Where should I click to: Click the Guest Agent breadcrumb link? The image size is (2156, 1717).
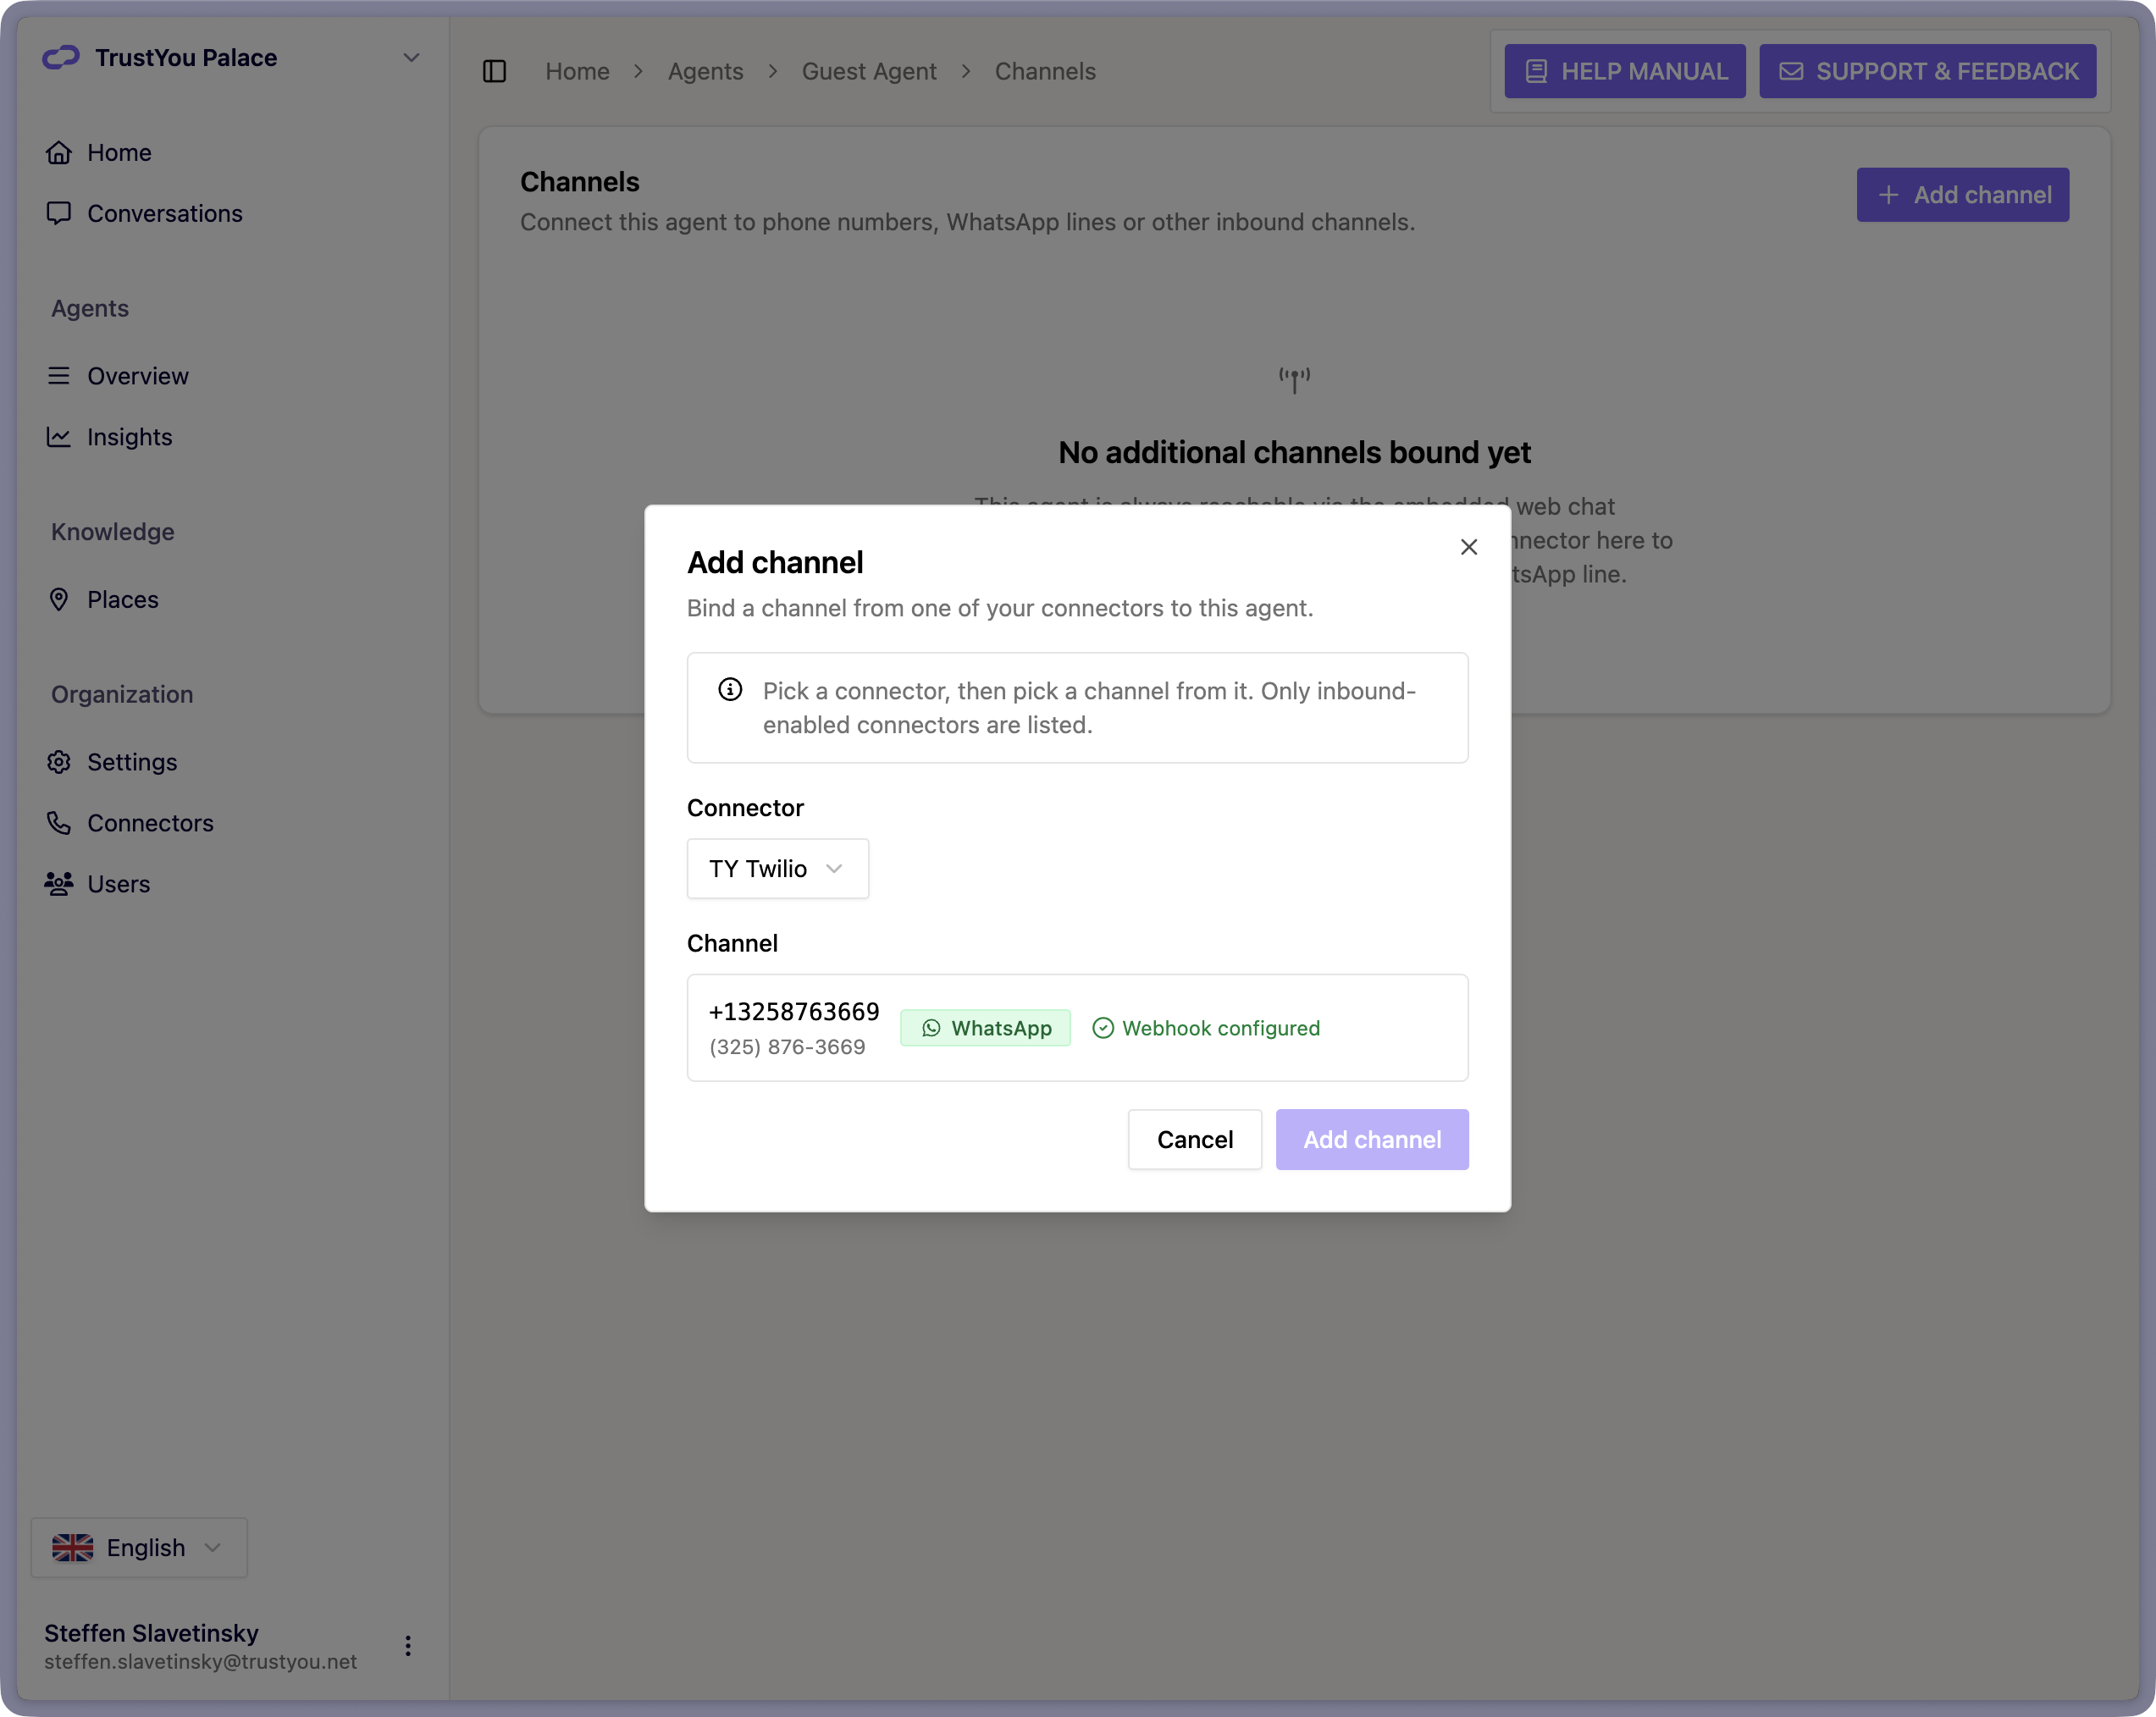tap(869, 71)
